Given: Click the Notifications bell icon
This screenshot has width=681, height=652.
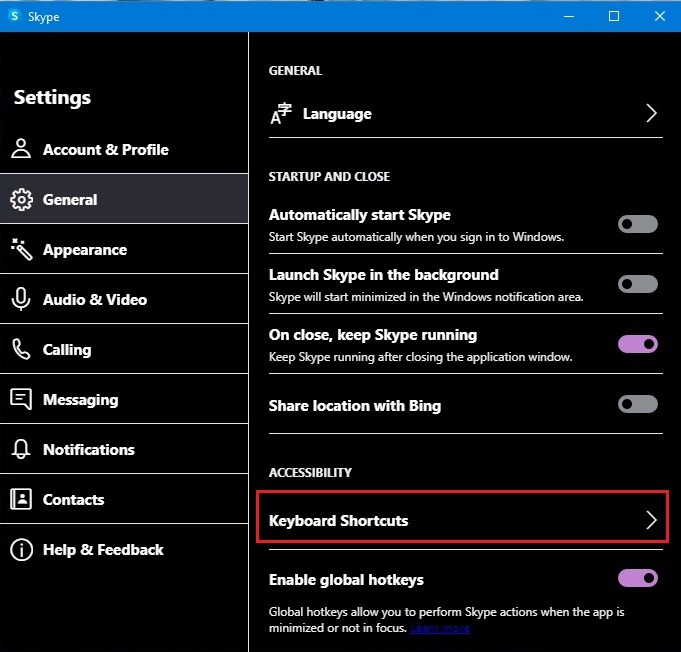Looking at the screenshot, I should point(21,449).
